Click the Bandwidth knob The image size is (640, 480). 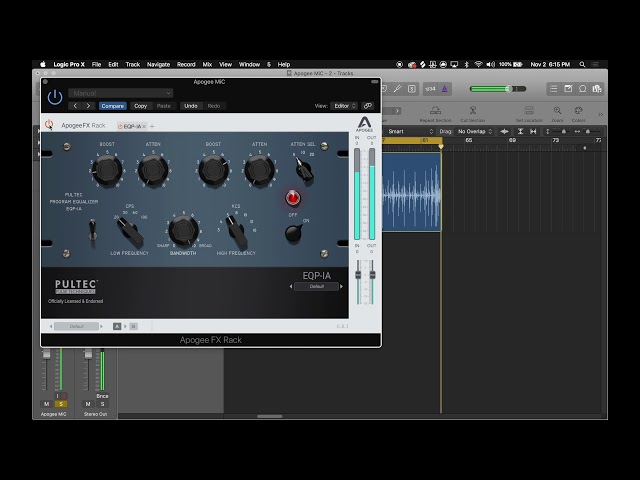[x=183, y=231]
